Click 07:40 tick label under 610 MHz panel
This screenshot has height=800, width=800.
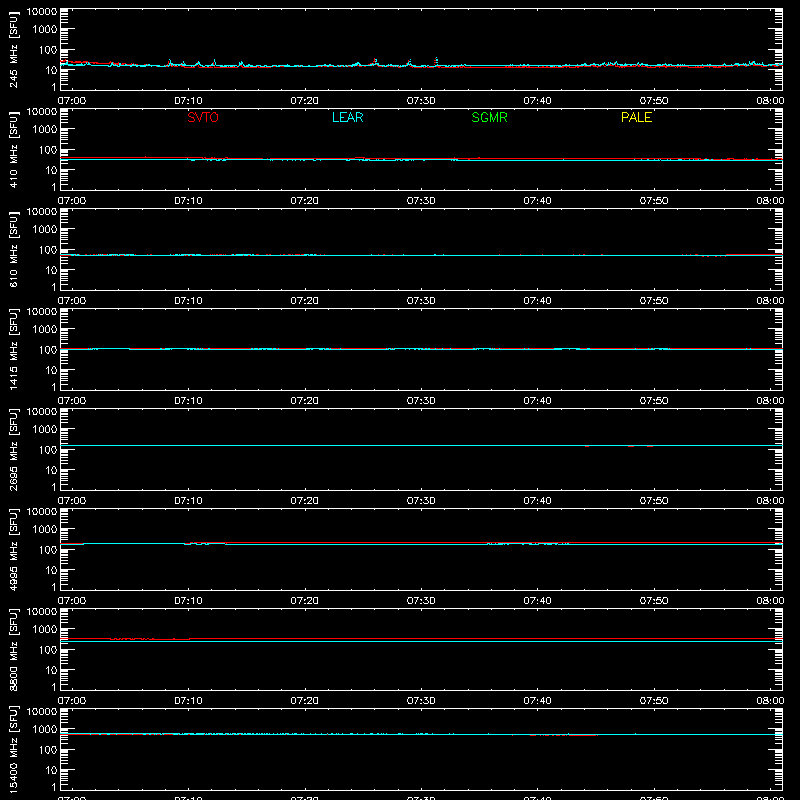pos(537,301)
